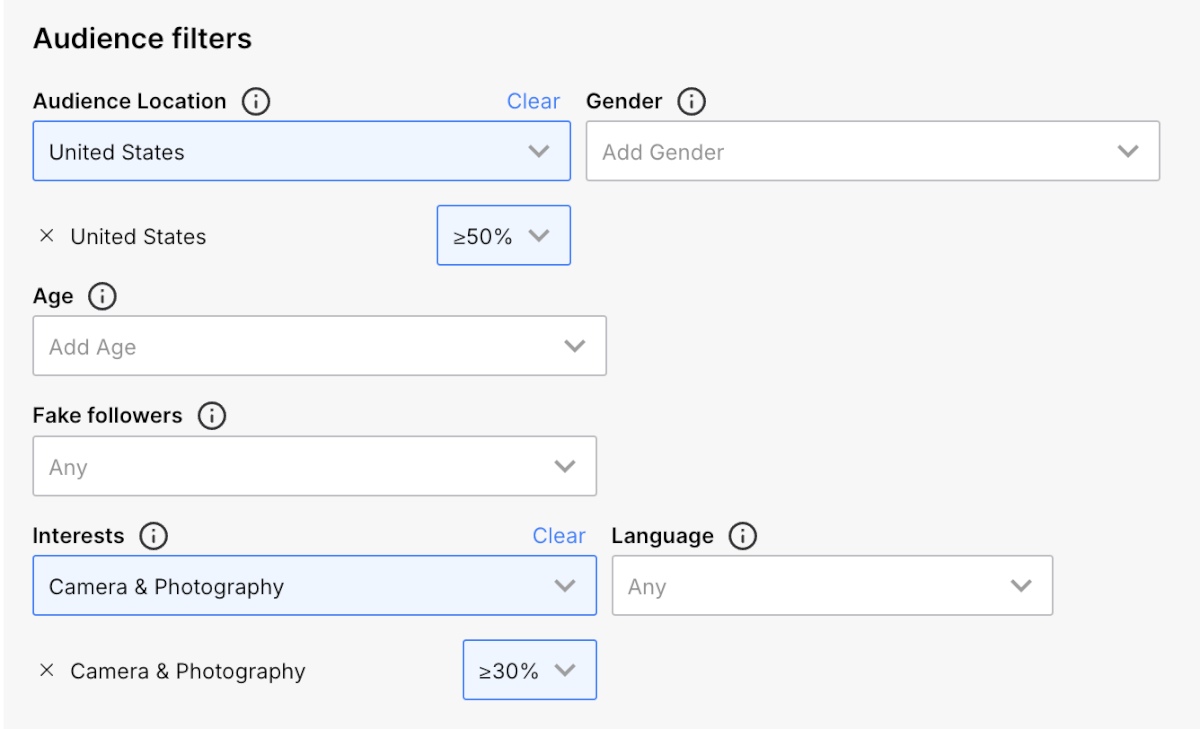Click the Interests info icon
This screenshot has width=1200, height=729.
click(153, 536)
